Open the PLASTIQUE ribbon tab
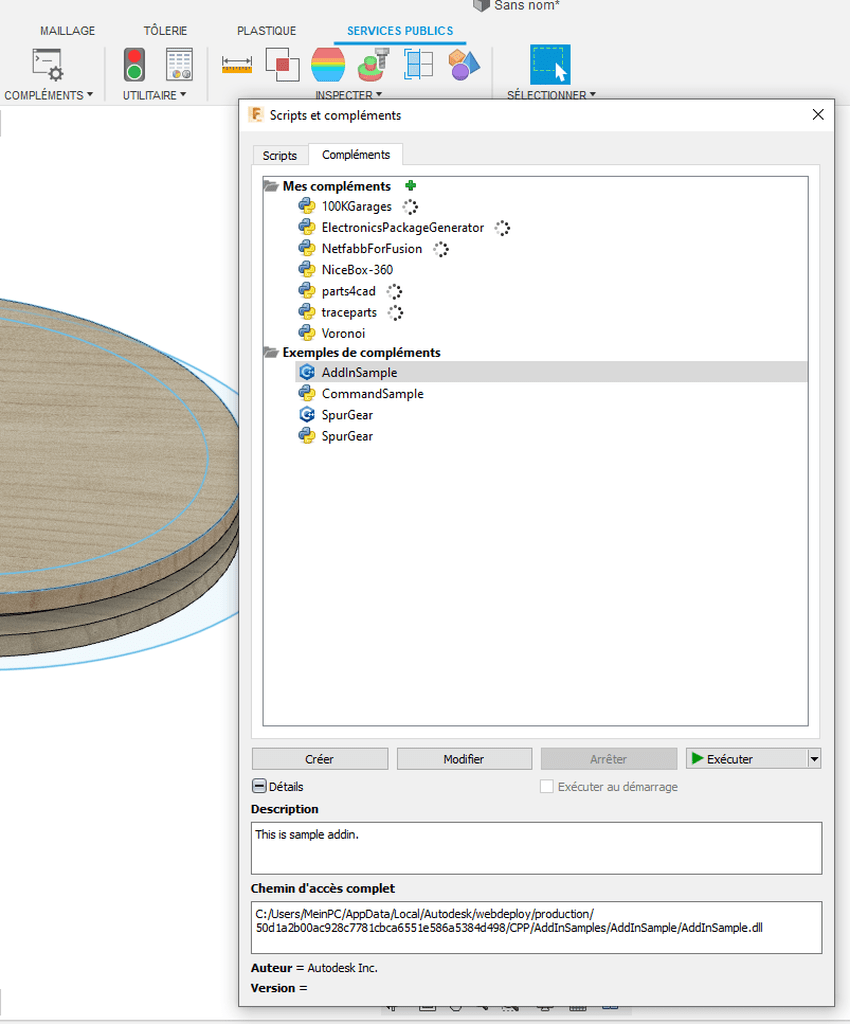Viewport: 850px width, 1024px height. point(266,31)
